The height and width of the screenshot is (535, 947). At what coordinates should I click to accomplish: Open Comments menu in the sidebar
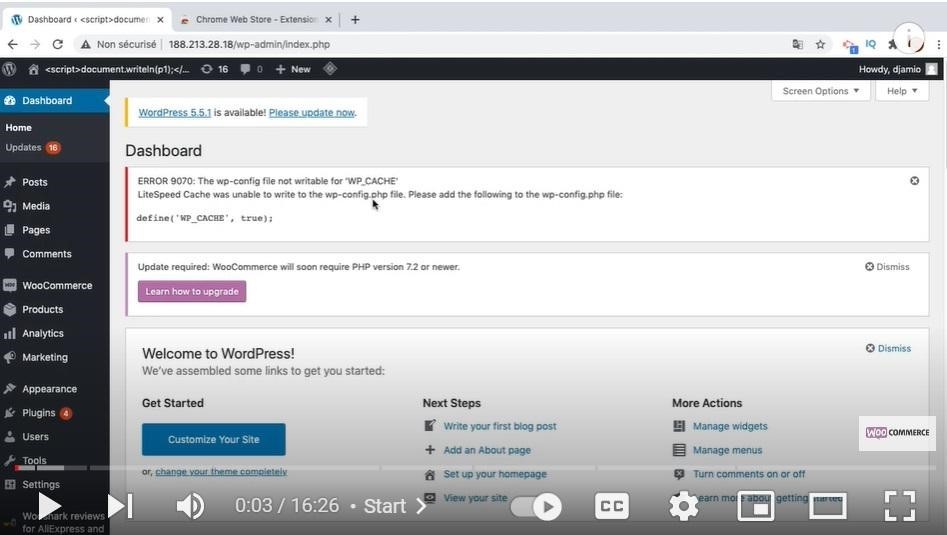click(x=54, y=254)
